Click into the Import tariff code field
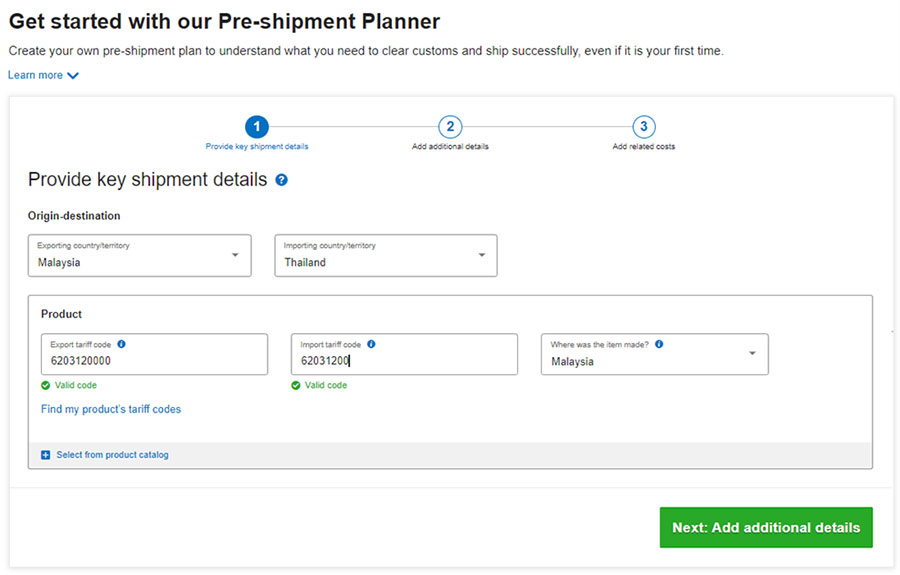Image resolution: width=900 pixels, height=575 pixels. [x=404, y=361]
